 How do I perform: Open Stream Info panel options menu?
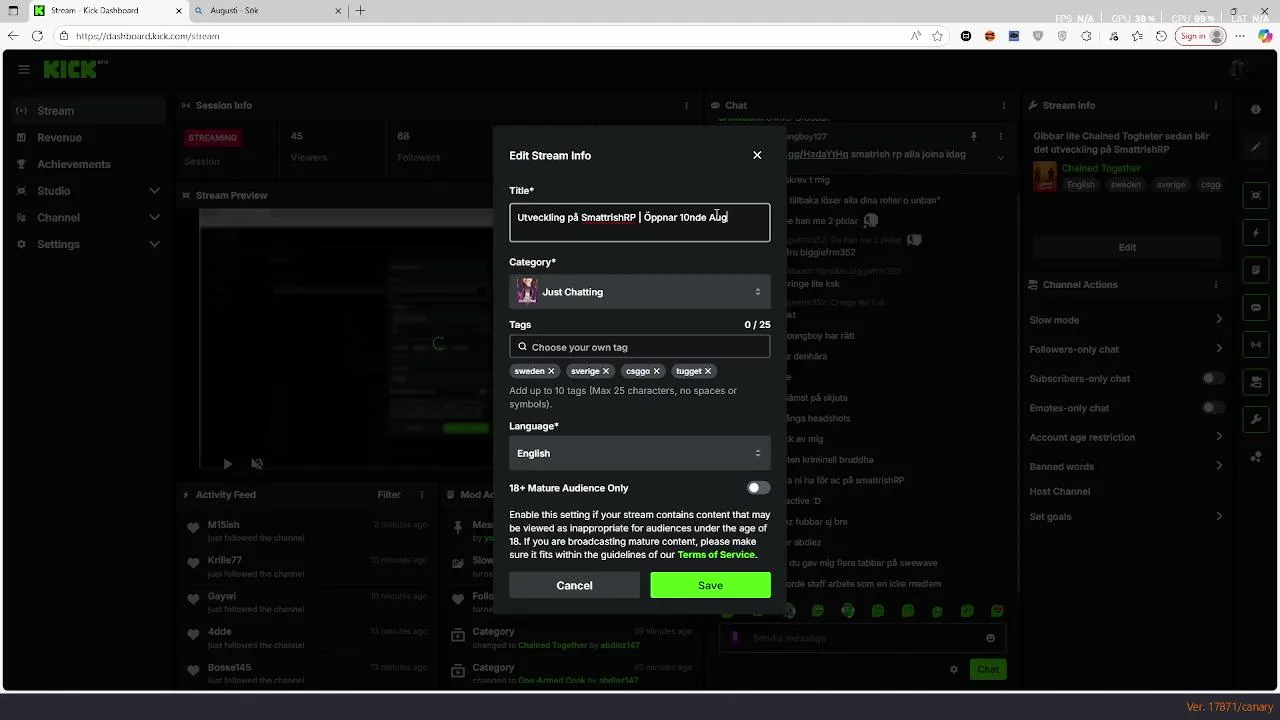(1216, 105)
